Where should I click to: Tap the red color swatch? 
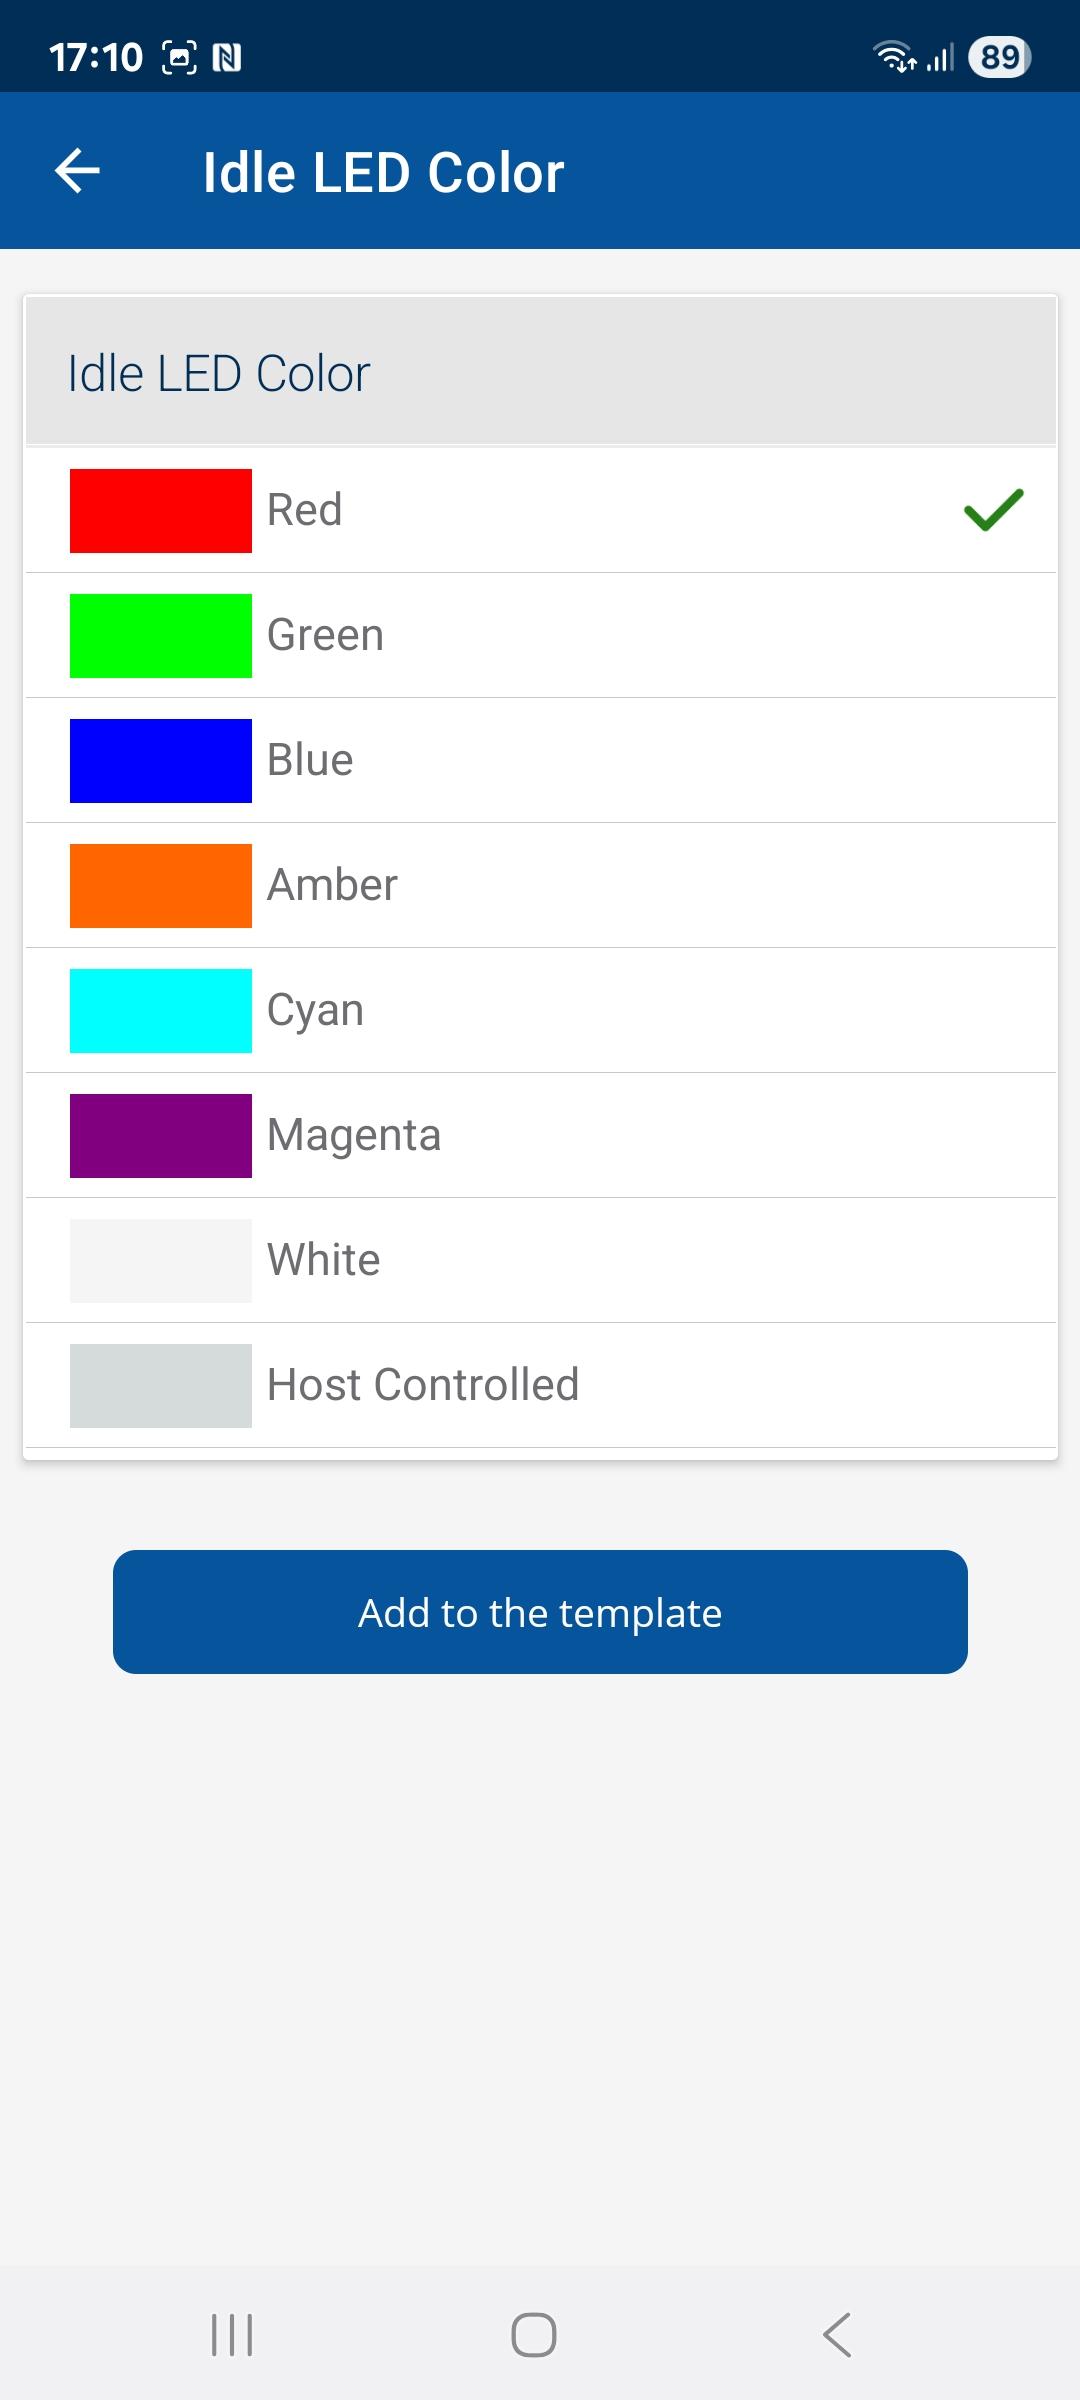point(161,510)
